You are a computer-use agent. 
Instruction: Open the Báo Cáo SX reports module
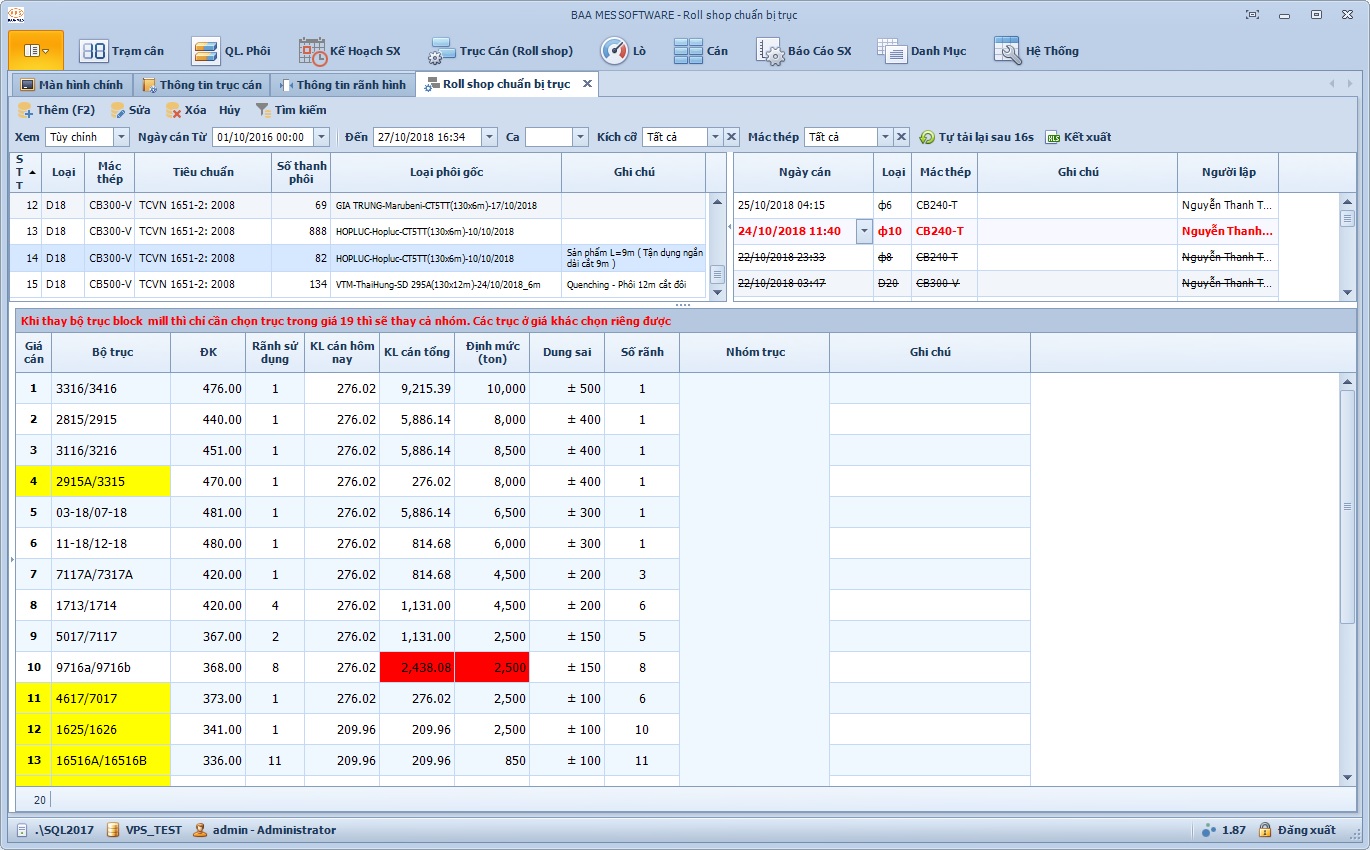(x=804, y=51)
